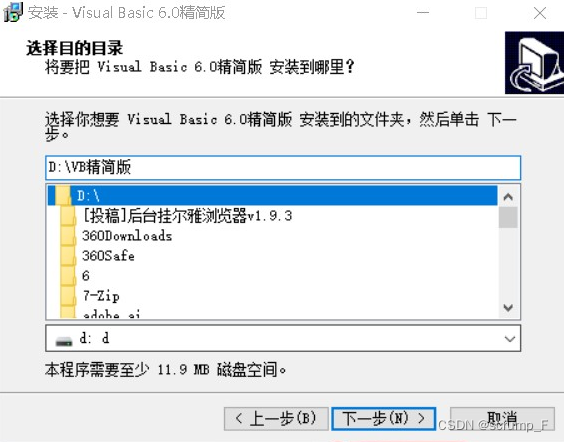Click the drive combo box chevron arrow
Image resolution: width=564 pixels, height=442 pixels.
[x=509, y=339]
